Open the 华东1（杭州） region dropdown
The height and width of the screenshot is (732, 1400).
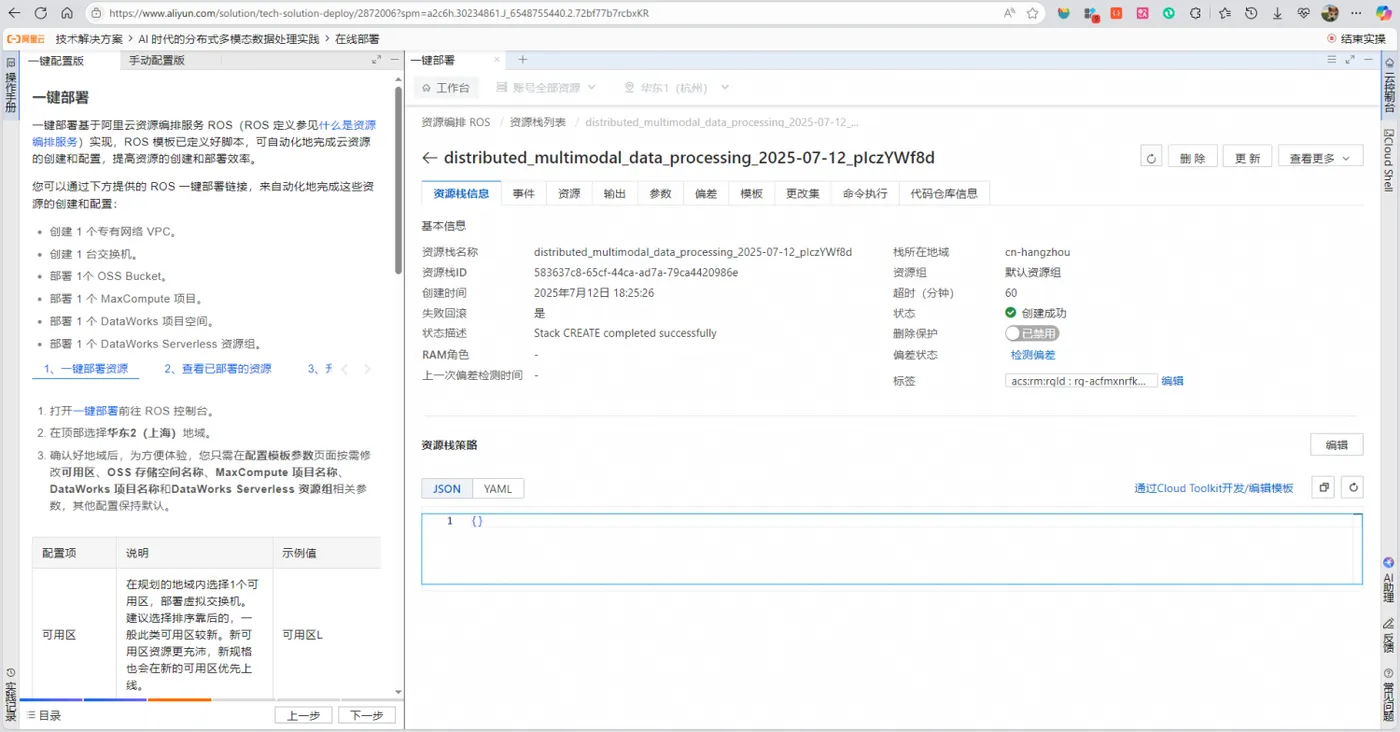(677, 88)
